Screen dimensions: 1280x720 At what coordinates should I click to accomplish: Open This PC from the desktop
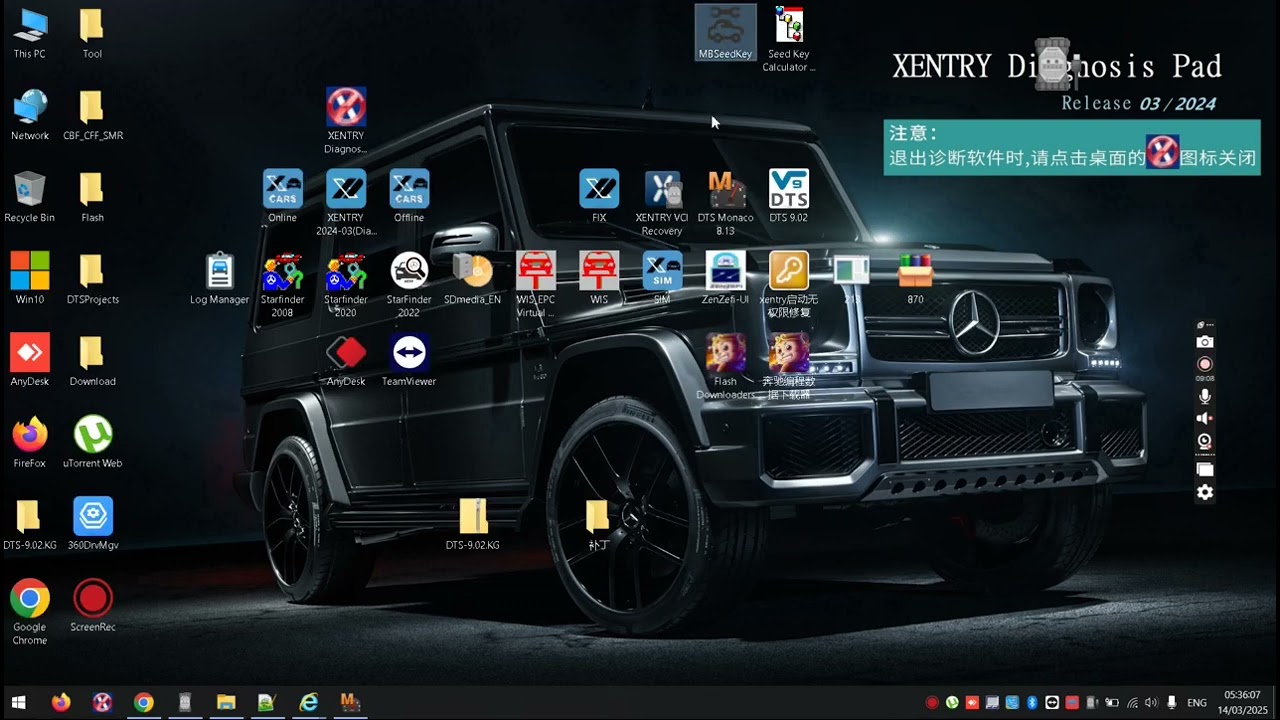[x=30, y=33]
